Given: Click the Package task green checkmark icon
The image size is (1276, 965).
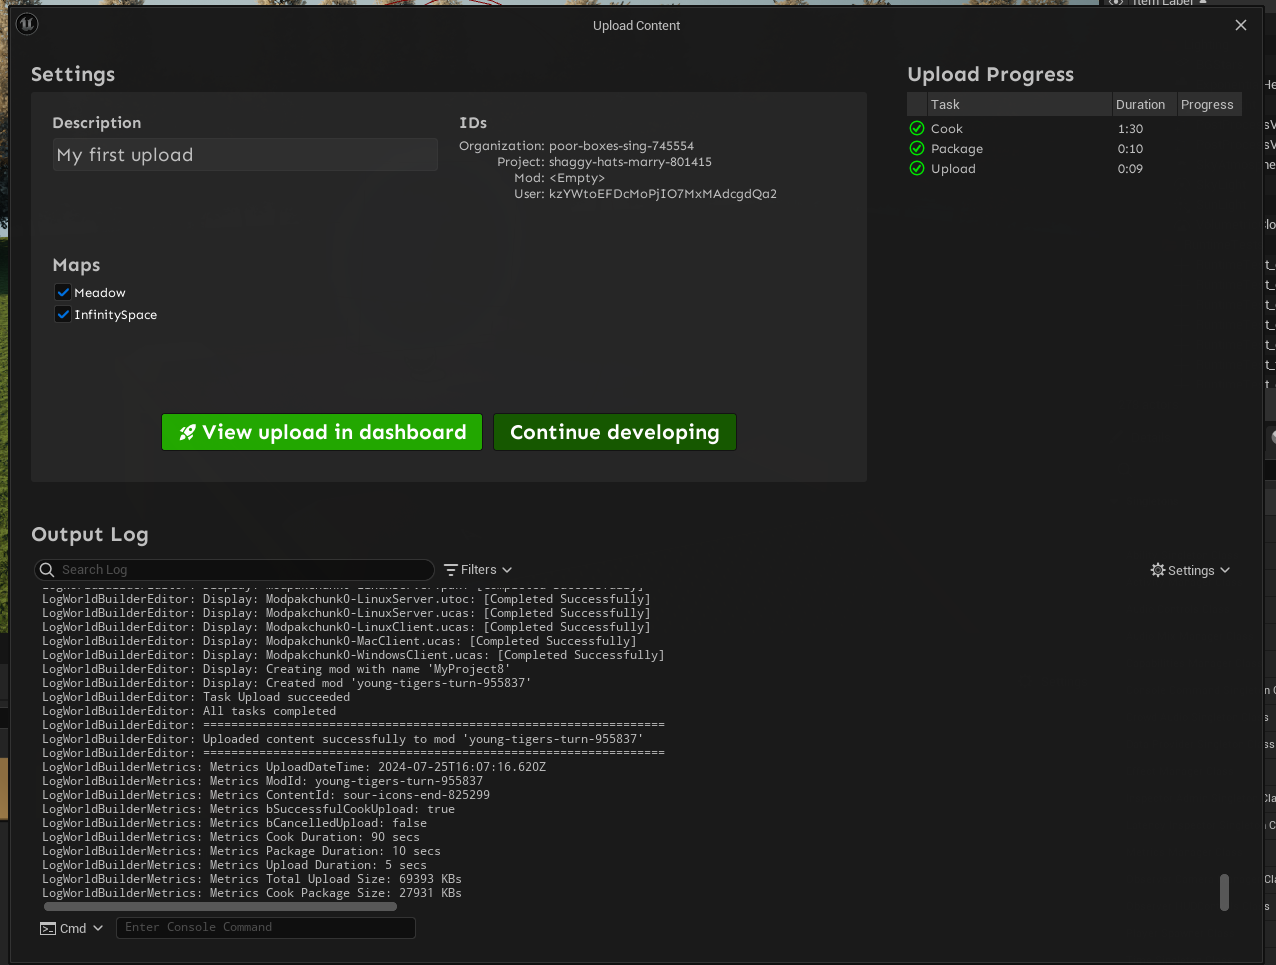Looking at the screenshot, I should pyautogui.click(x=917, y=148).
